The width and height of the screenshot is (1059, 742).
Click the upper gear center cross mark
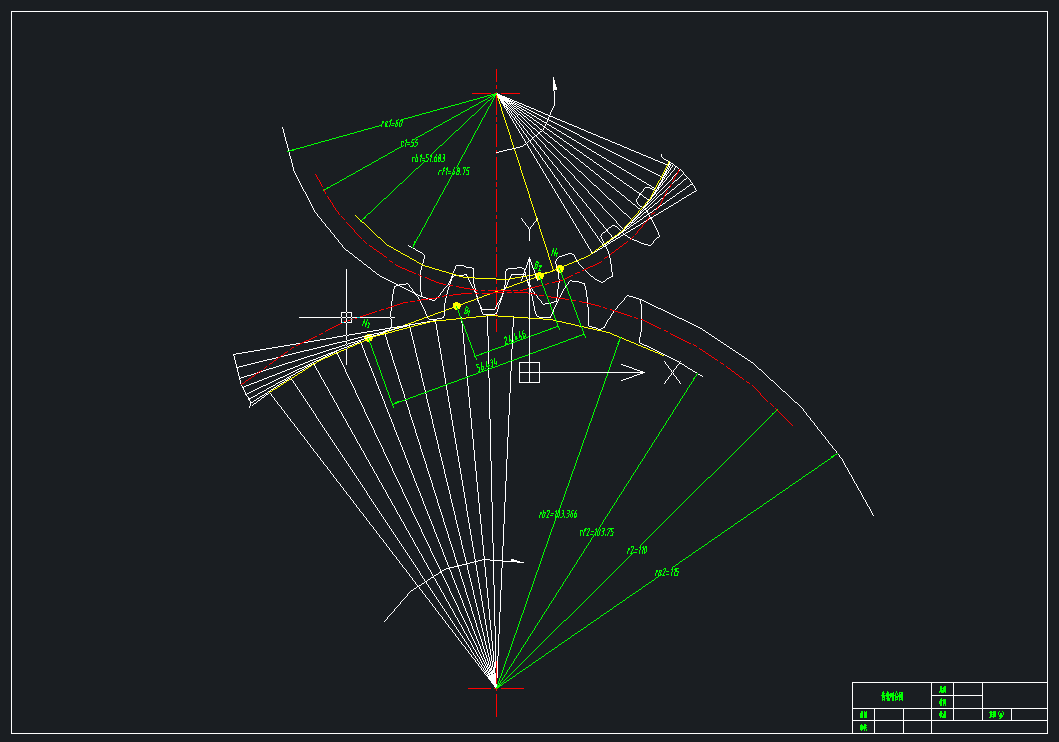[x=496, y=94]
